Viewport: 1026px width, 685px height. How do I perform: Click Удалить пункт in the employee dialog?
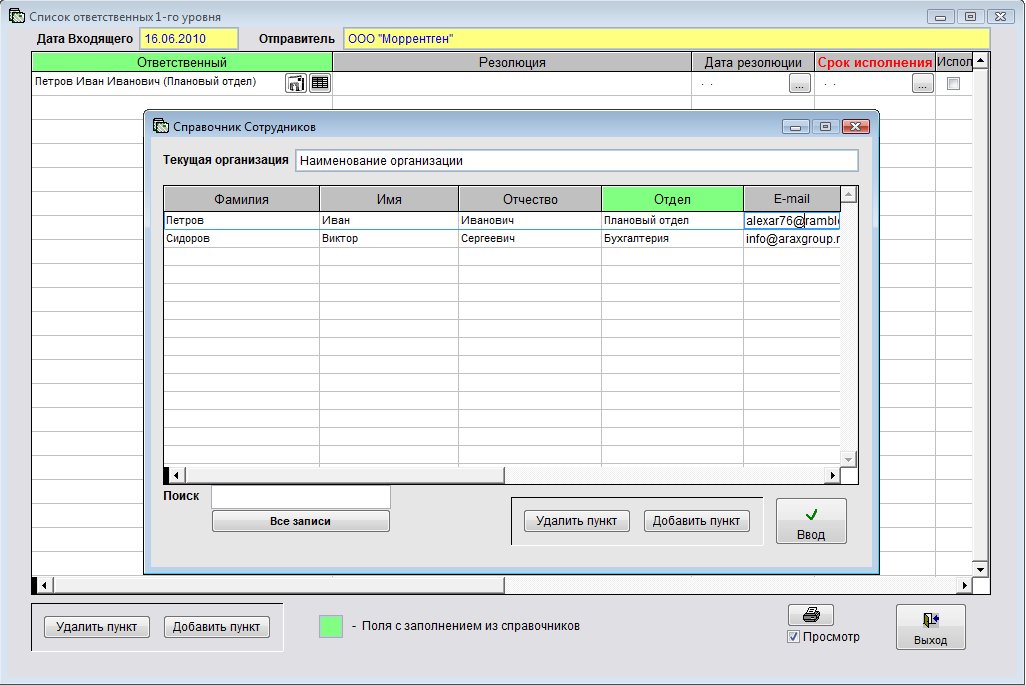point(576,521)
